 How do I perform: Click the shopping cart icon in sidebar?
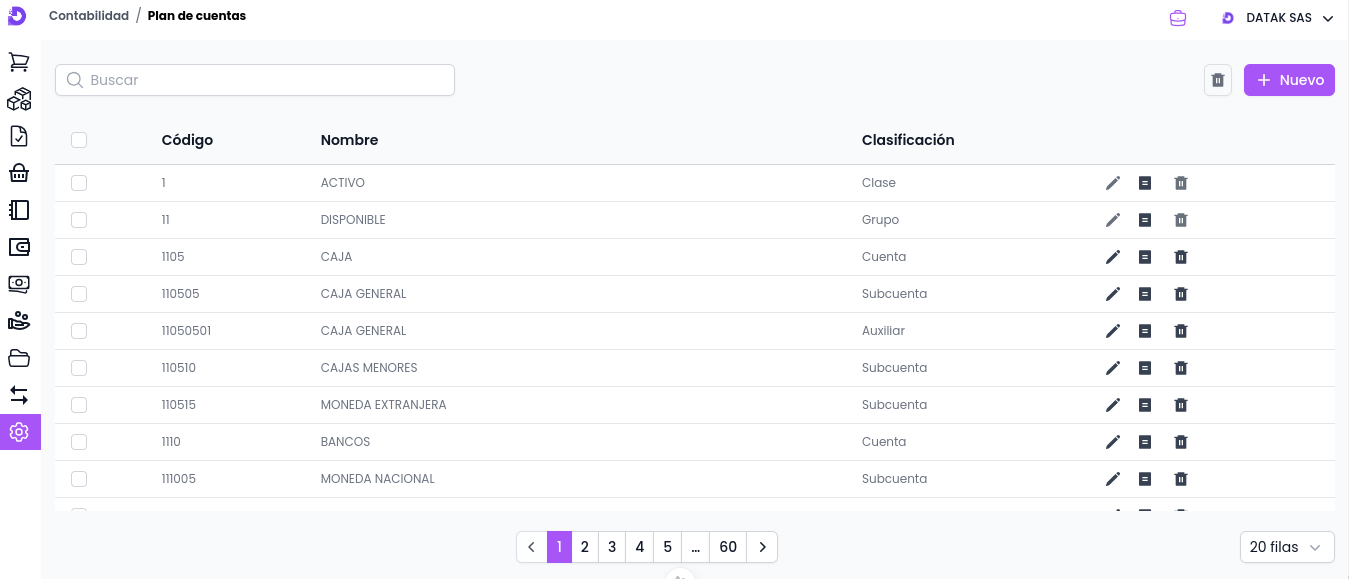[x=19, y=62]
